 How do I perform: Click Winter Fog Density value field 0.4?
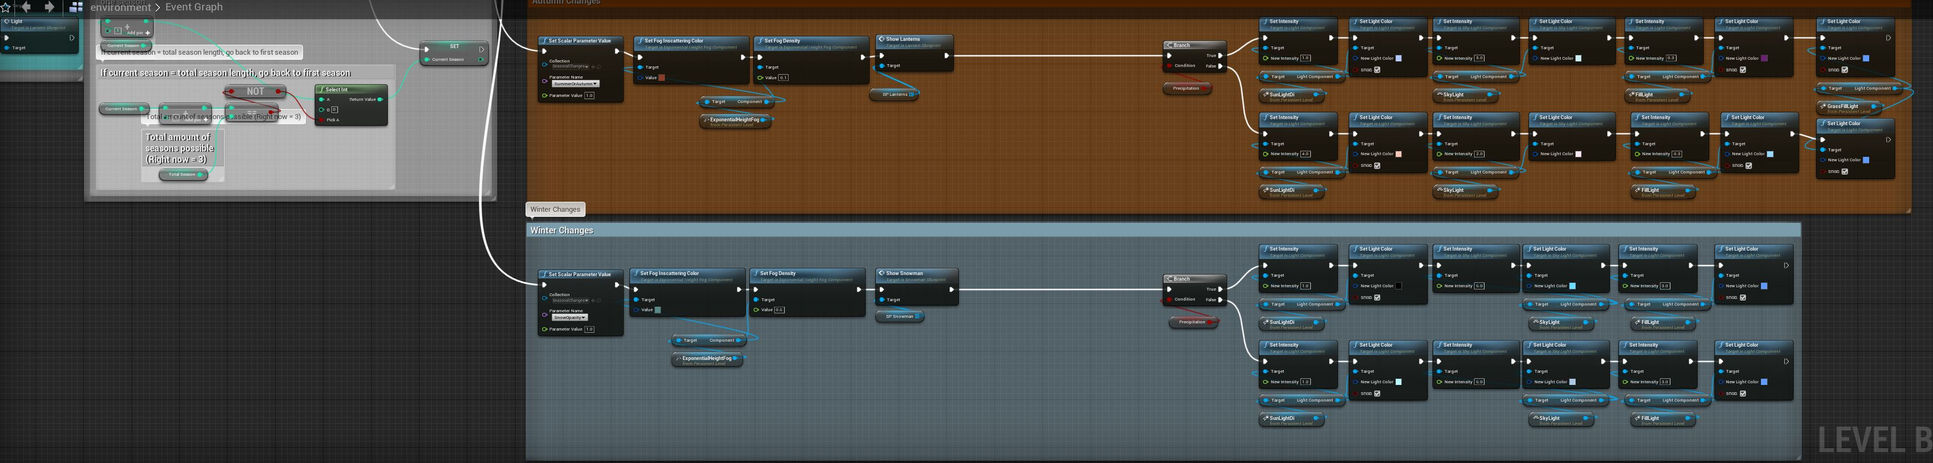[x=779, y=310]
